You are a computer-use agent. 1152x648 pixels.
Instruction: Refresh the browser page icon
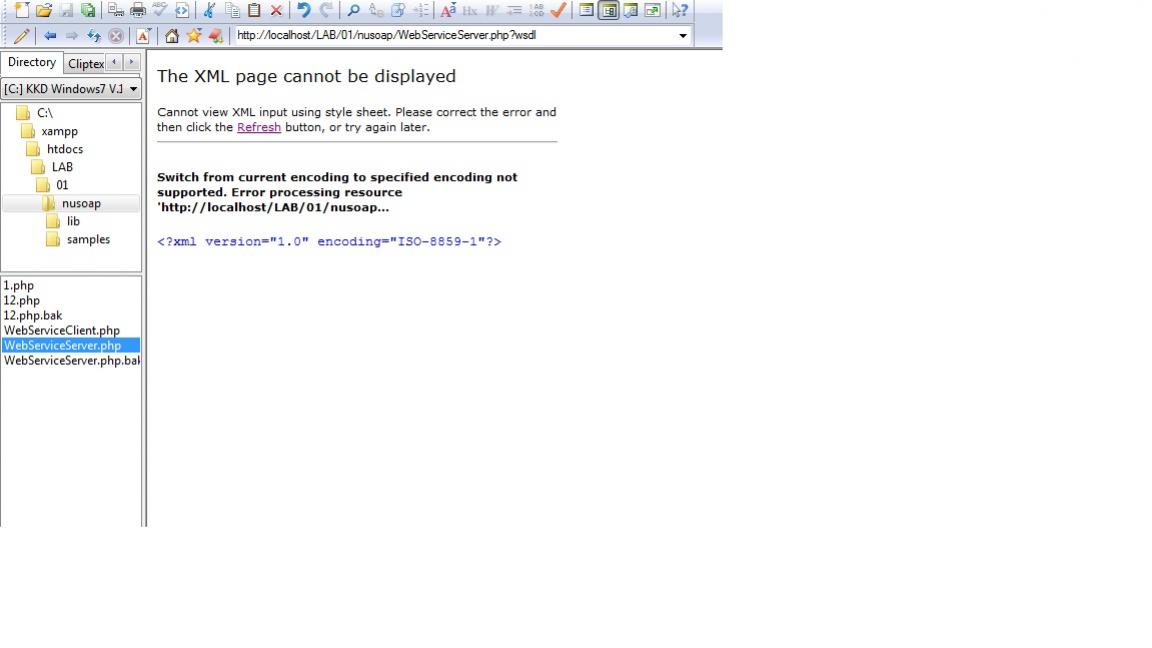93,35
